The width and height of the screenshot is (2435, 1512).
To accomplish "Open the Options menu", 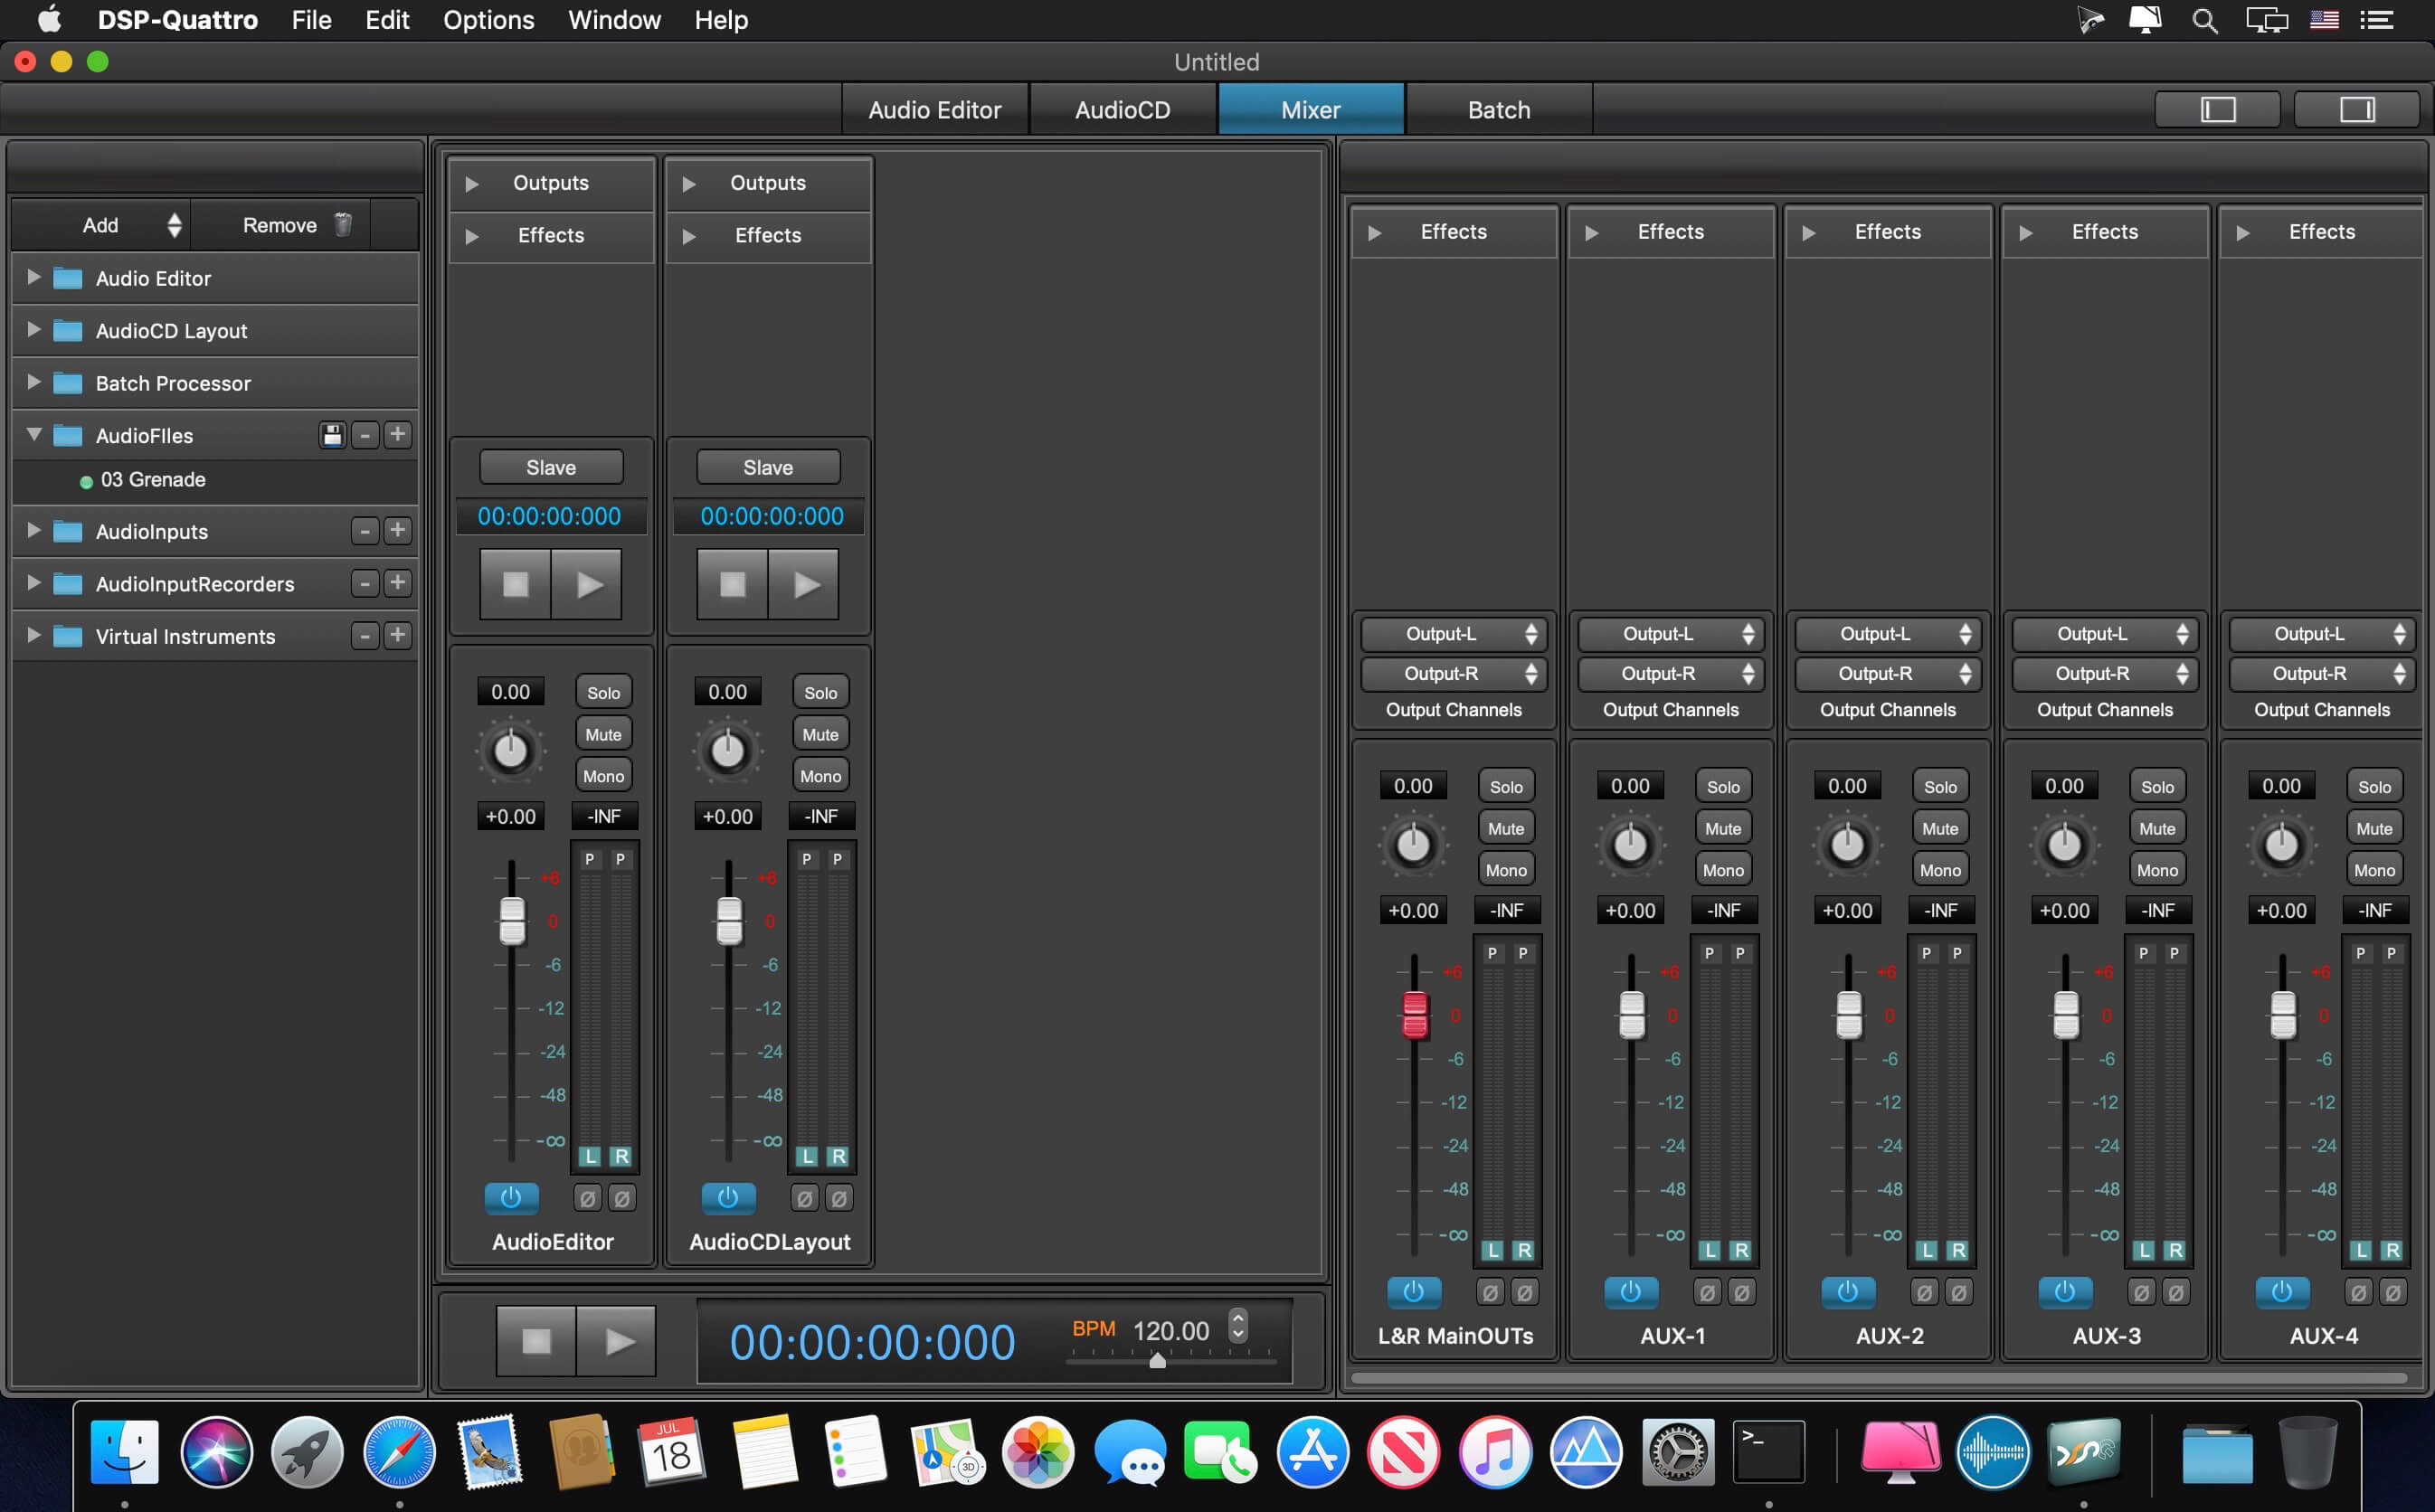I will click(488, 20).
